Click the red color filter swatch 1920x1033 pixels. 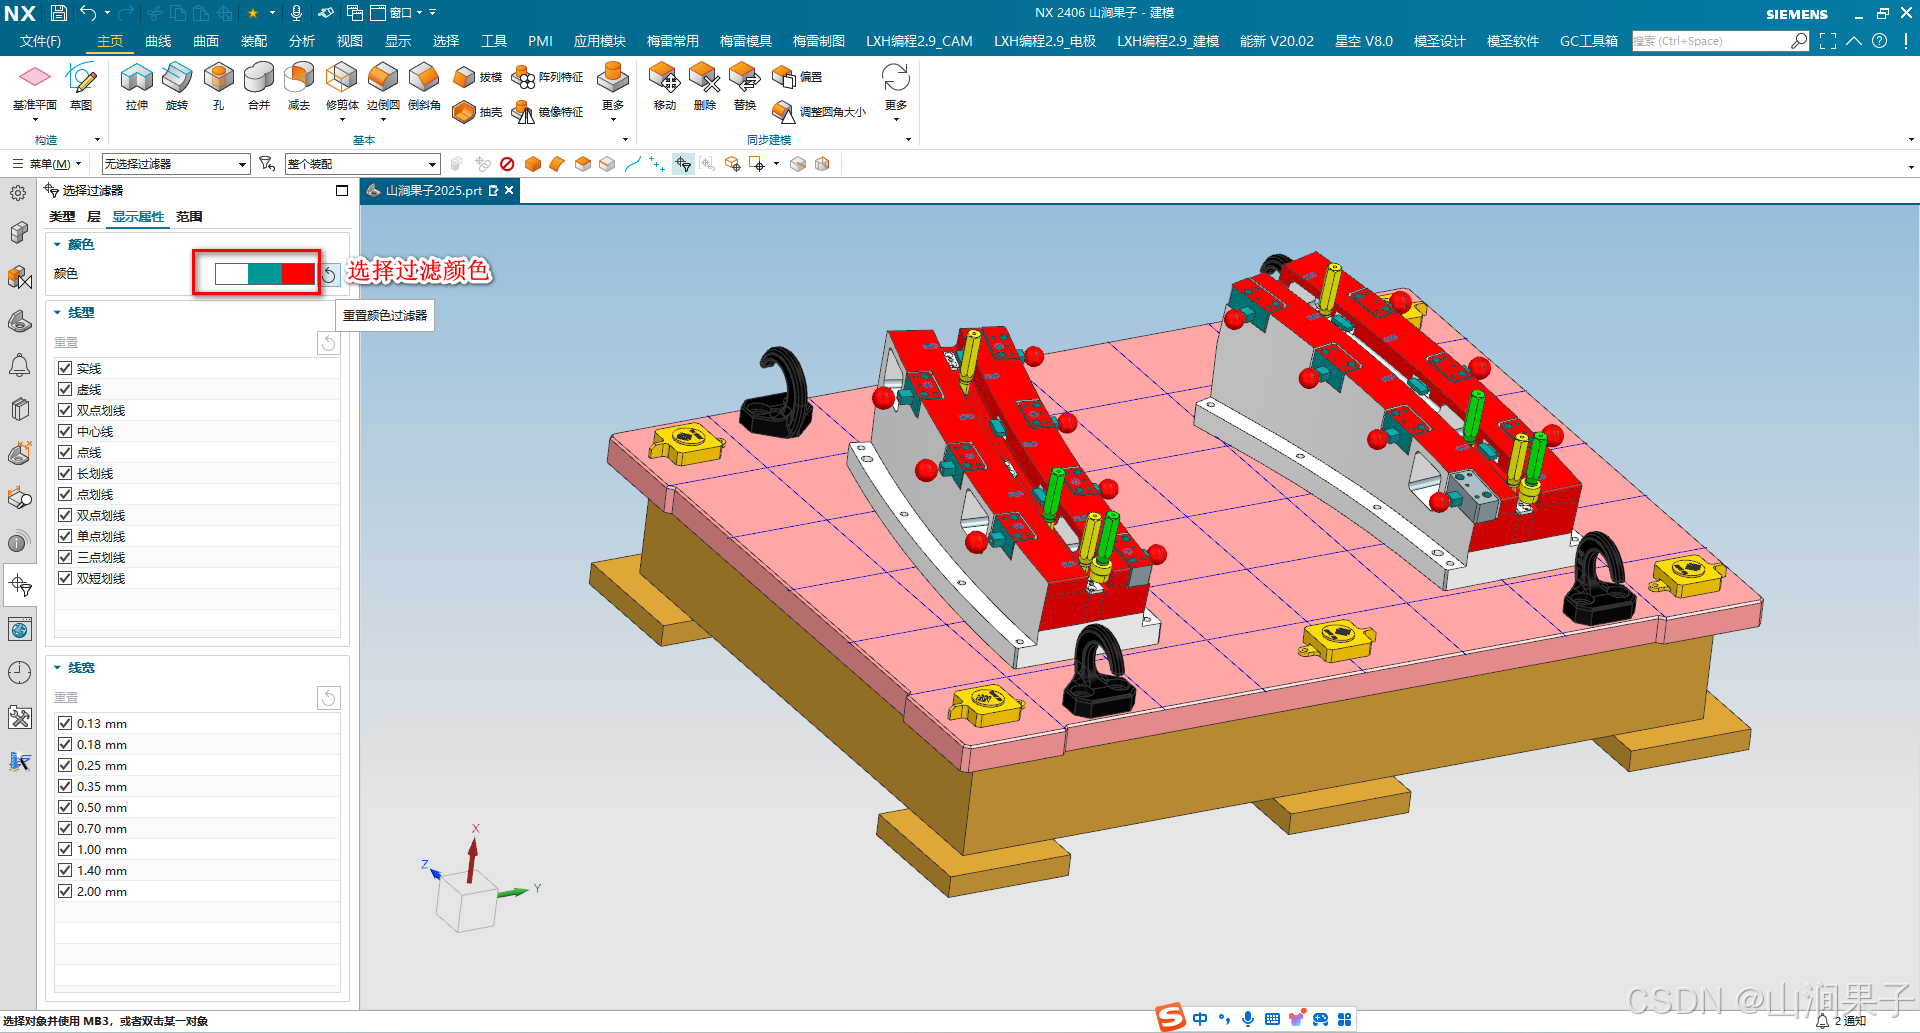tap(298, 274)
